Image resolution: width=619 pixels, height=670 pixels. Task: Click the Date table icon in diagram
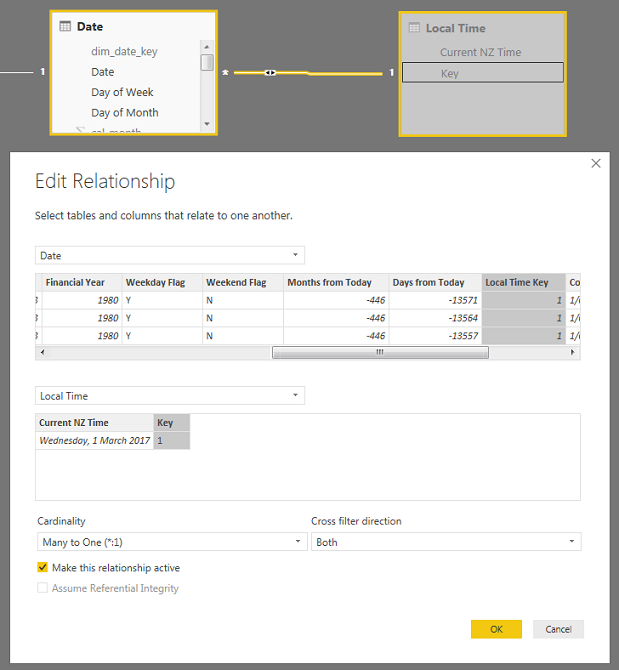click(x=65, y=26)
